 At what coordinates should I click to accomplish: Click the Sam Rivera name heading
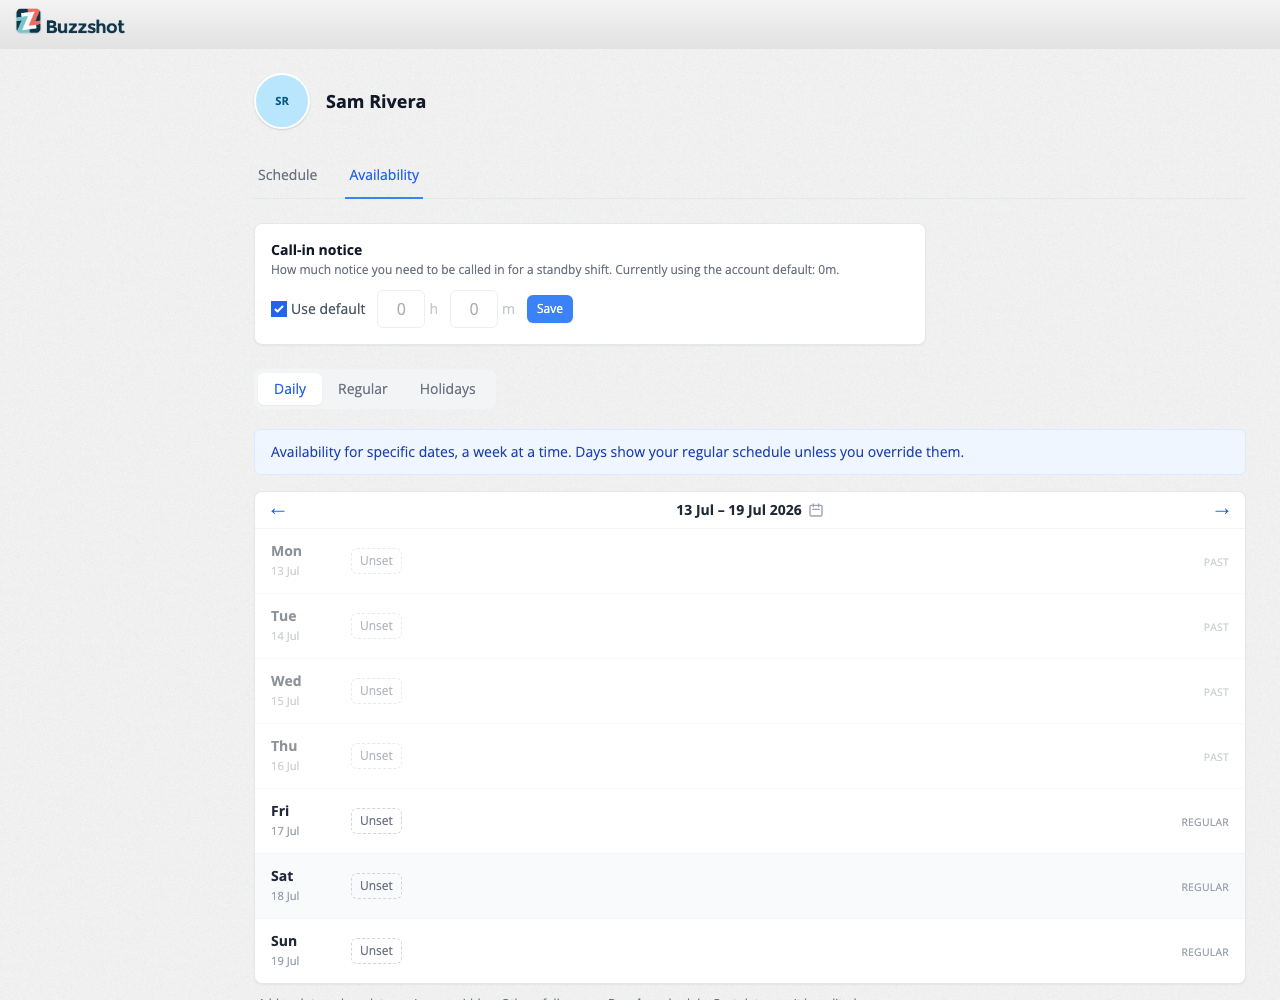[376, 101]
